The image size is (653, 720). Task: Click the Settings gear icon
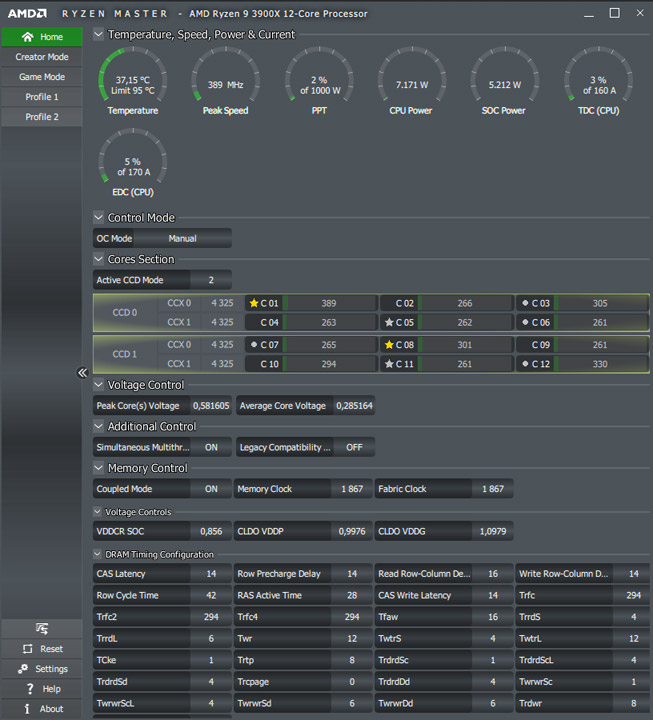(x=23, y=669)
